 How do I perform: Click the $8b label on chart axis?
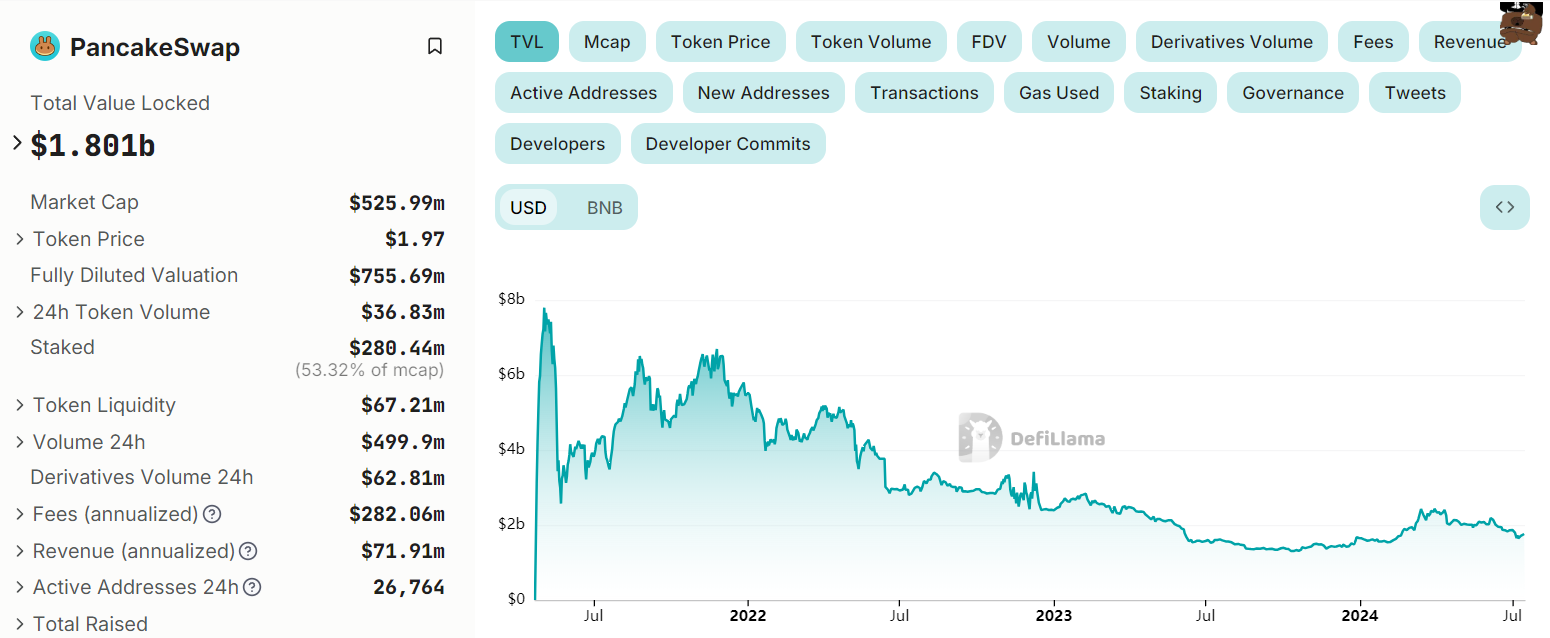tap(511, 298)
